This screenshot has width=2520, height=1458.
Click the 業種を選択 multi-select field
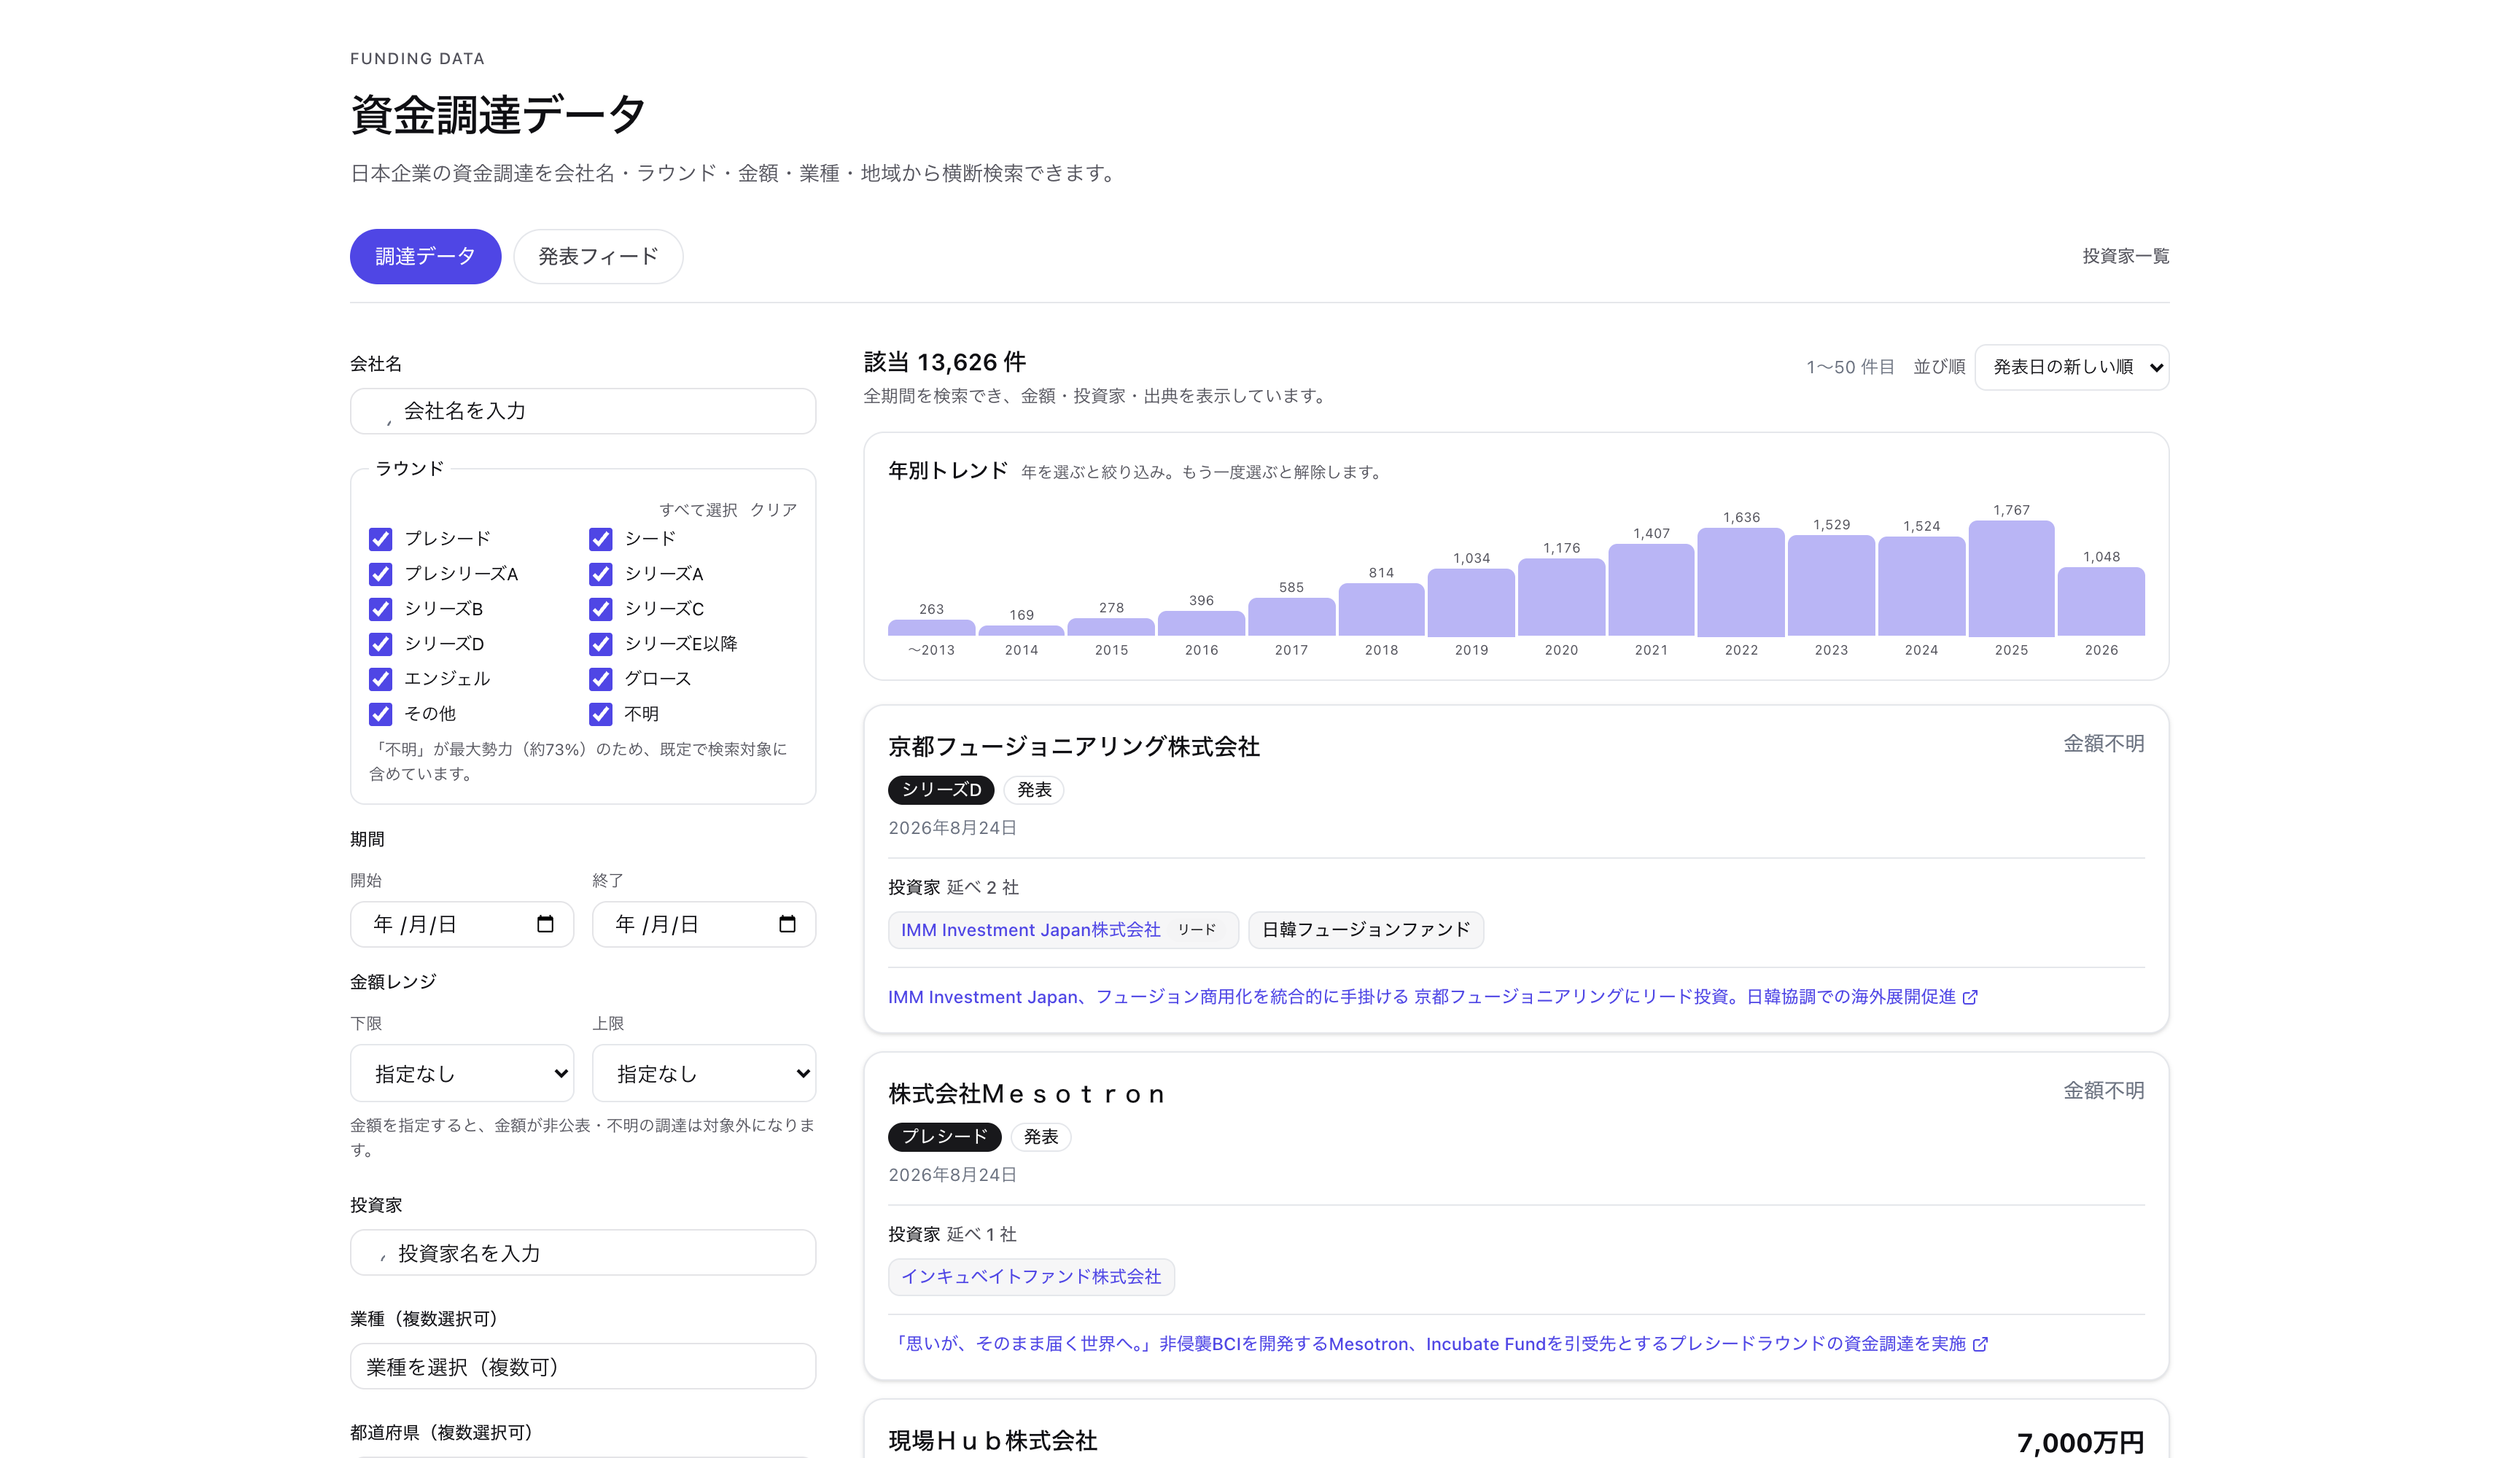click(x=583, y=1367)
